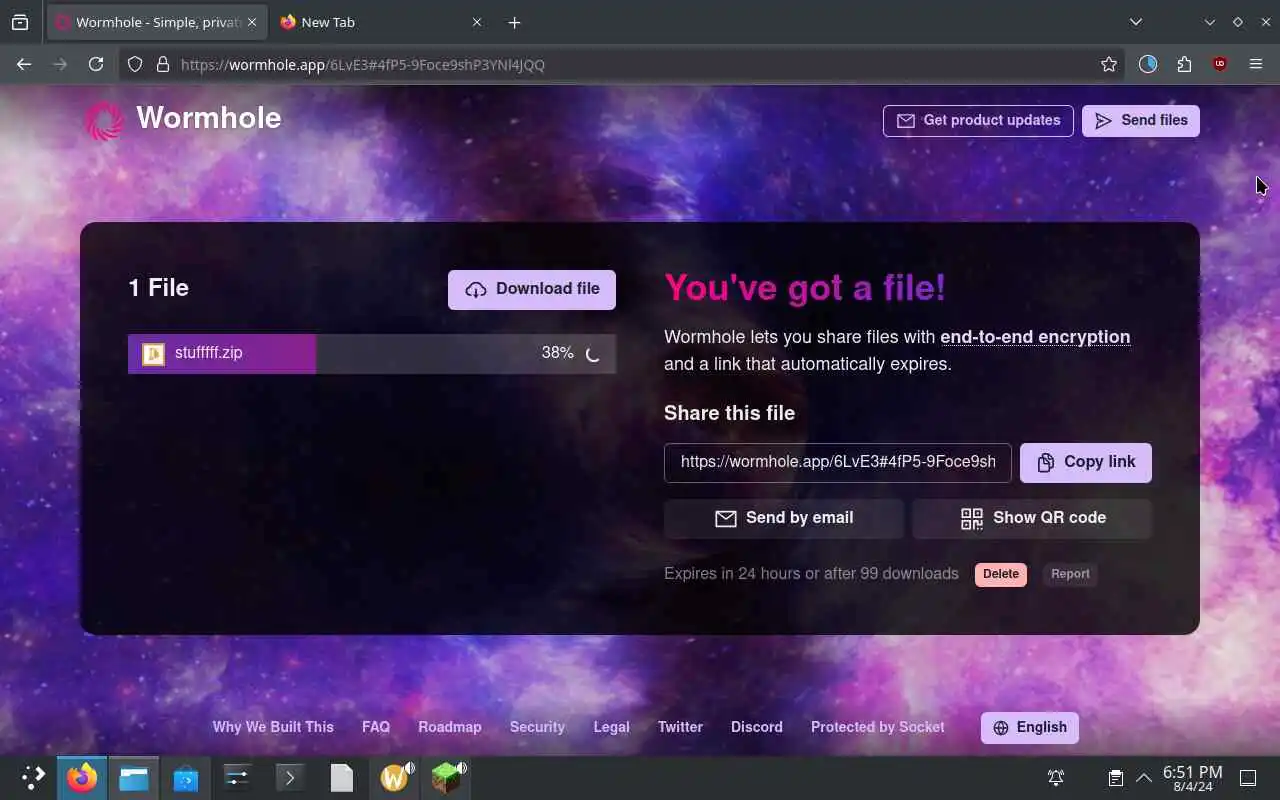The width and height of the screenshot is (1280, 800).
Task: Click the pink Delete button
Action: point(1001,574)
